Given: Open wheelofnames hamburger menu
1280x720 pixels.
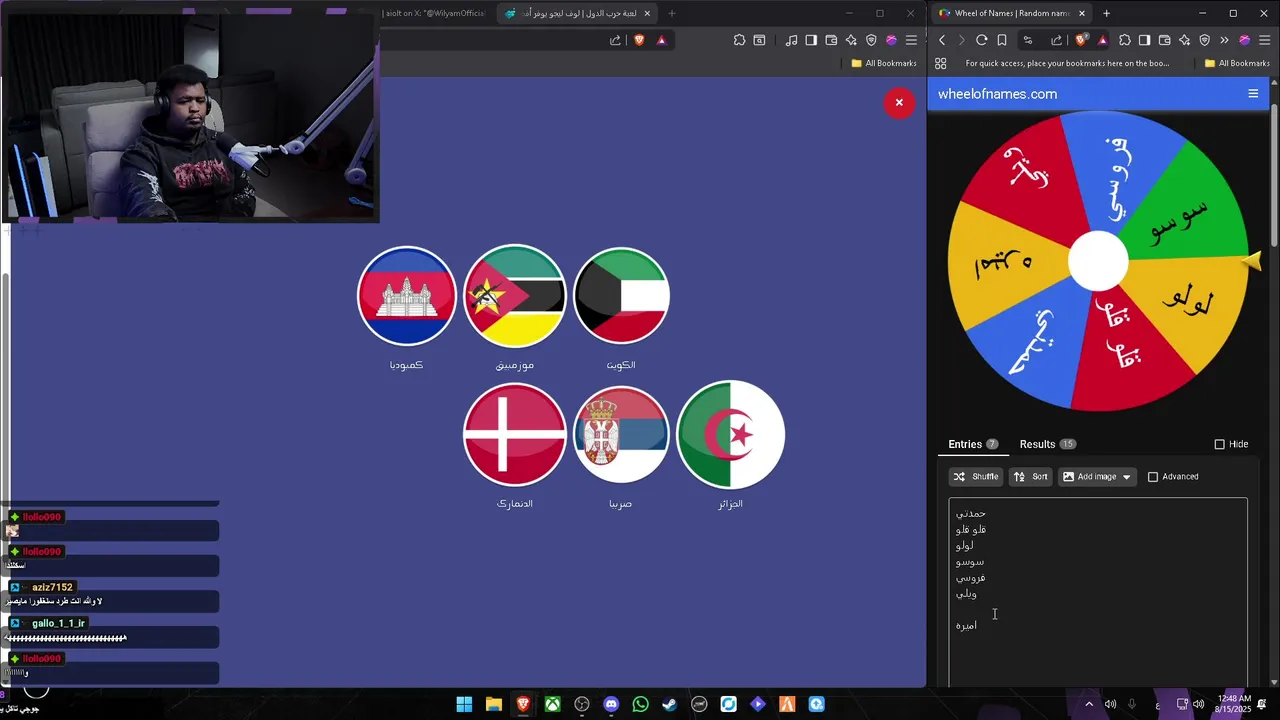Looking at the screenshot, I should [1253, 94].
